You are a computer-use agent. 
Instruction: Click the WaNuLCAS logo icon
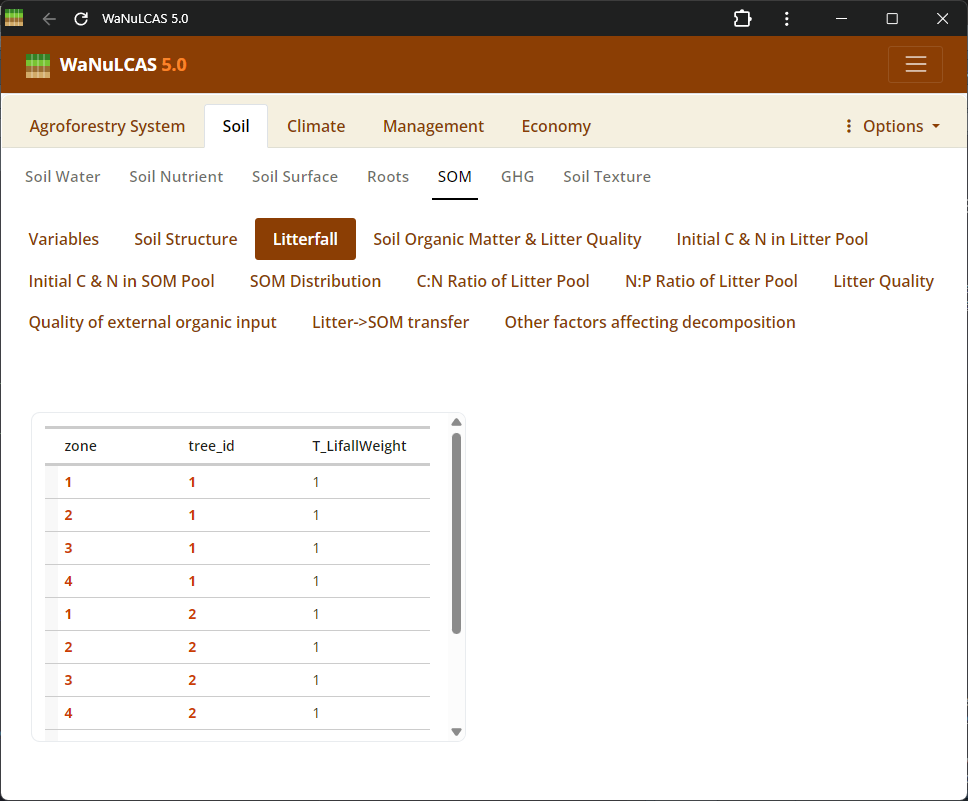click(38, 65)
